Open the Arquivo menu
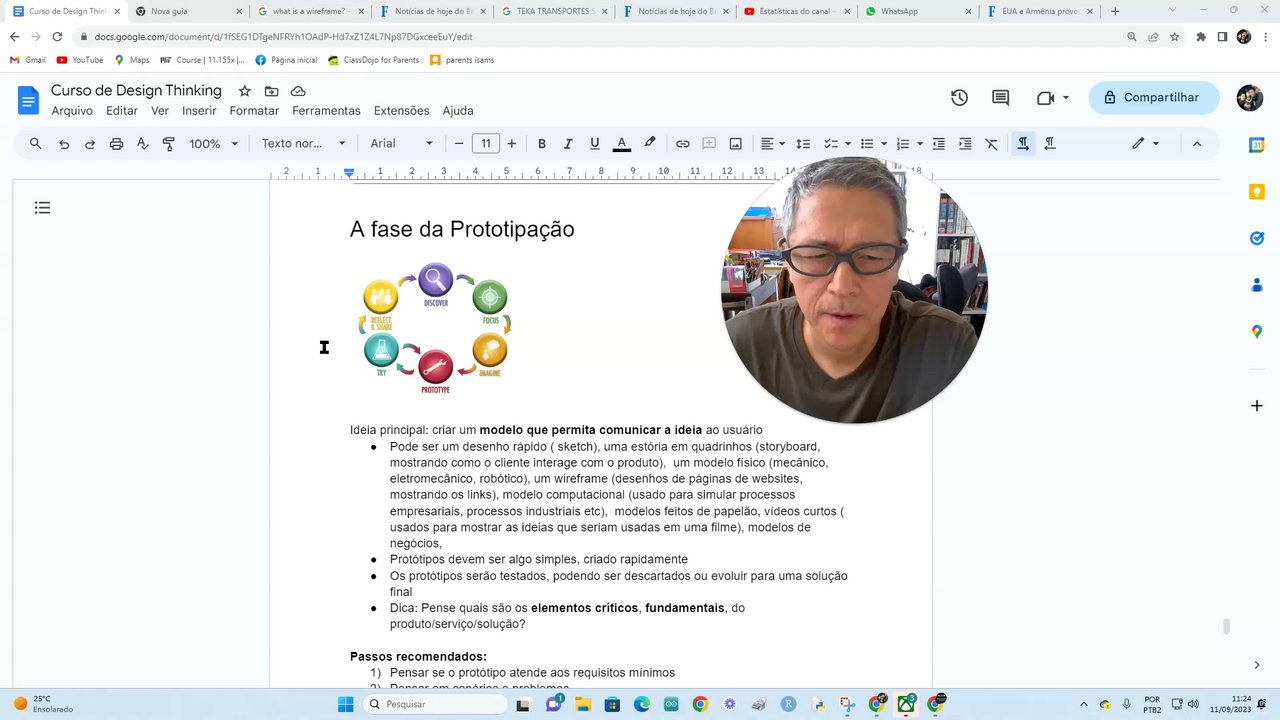 point(72,111)
